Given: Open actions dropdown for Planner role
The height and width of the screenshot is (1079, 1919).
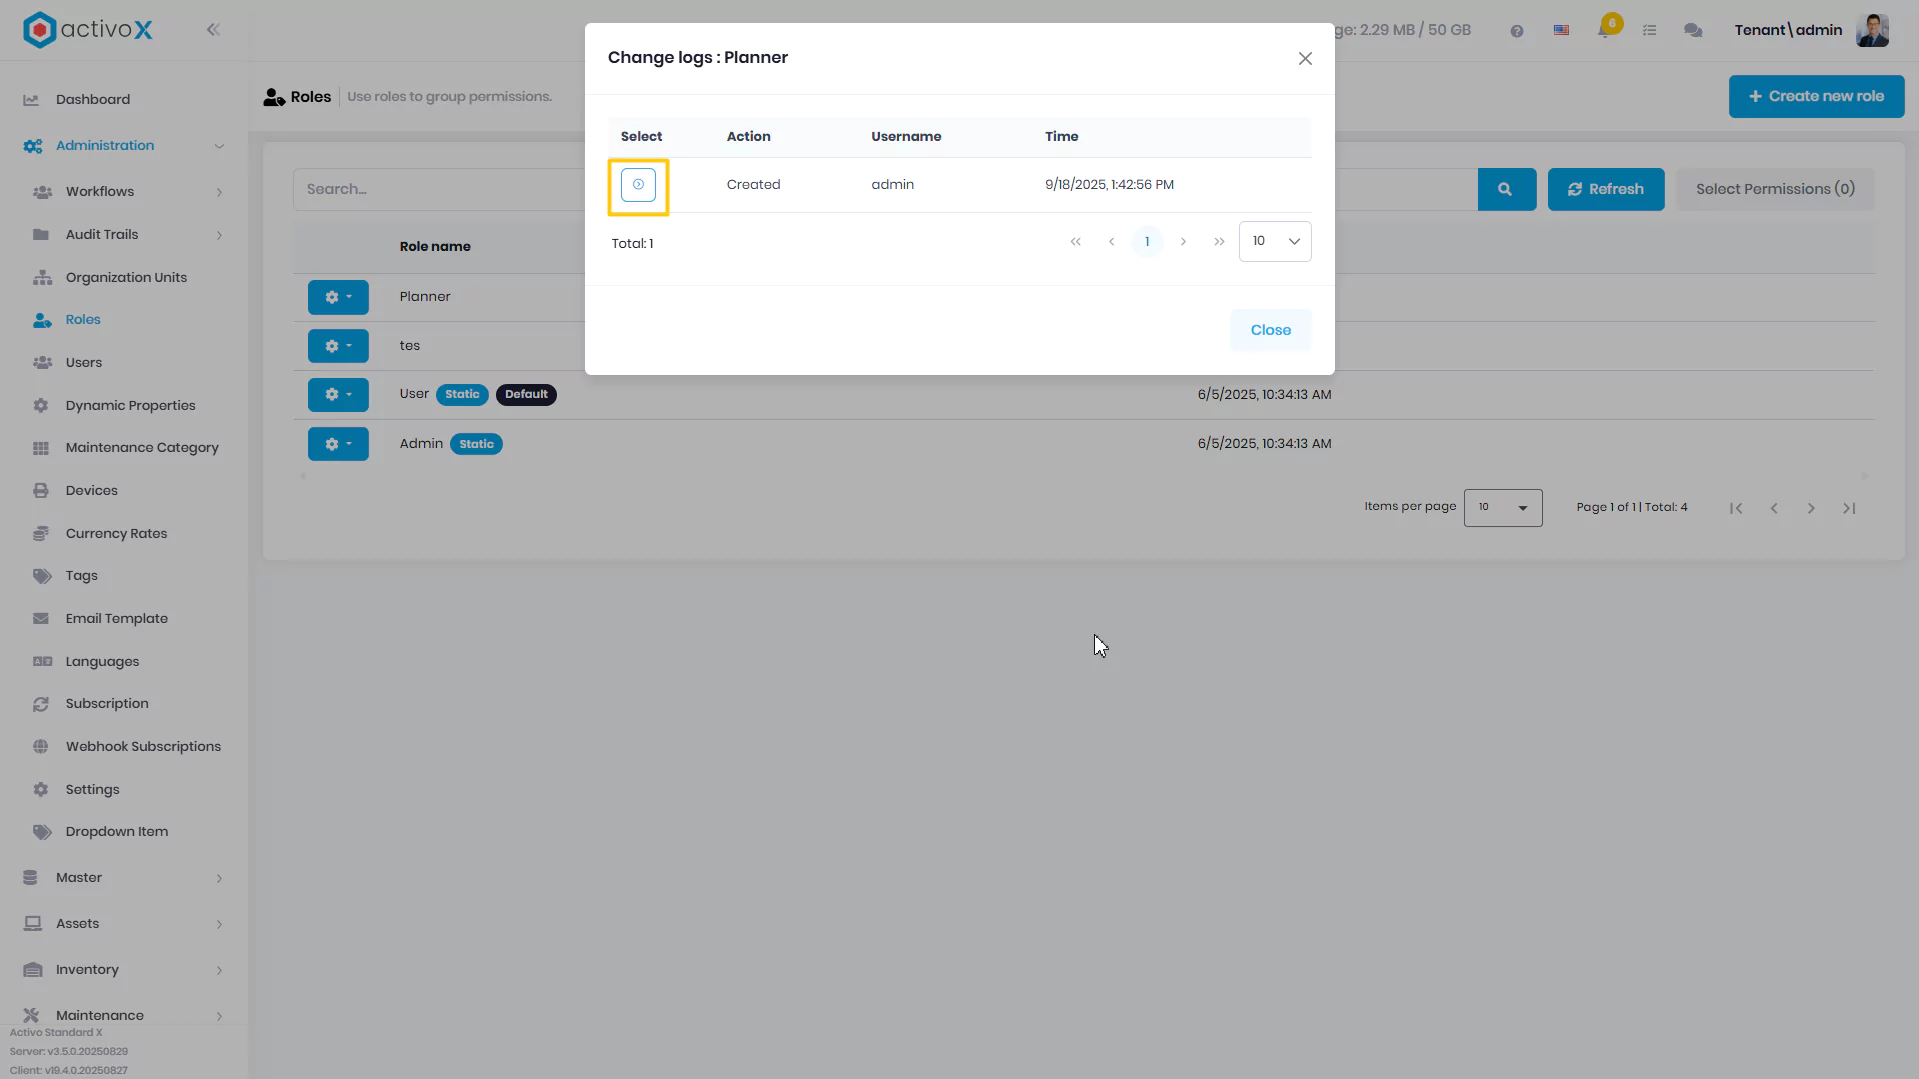Looking at the screenshot, I should (338, 298).
